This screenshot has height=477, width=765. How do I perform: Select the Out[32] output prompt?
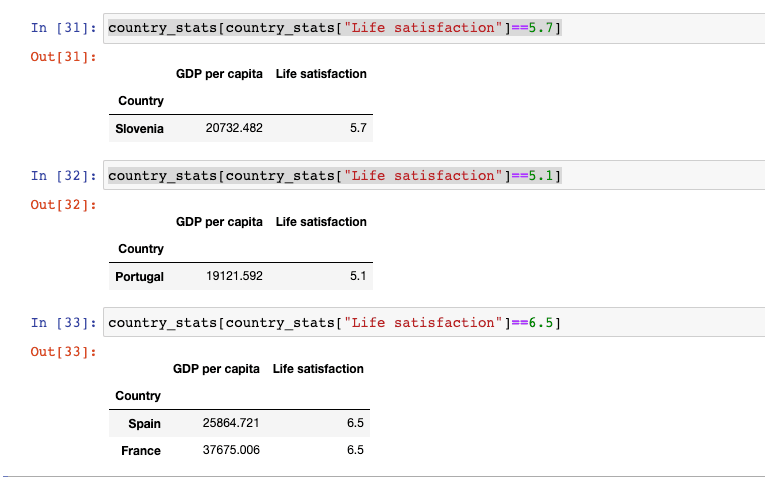(64, 205)
